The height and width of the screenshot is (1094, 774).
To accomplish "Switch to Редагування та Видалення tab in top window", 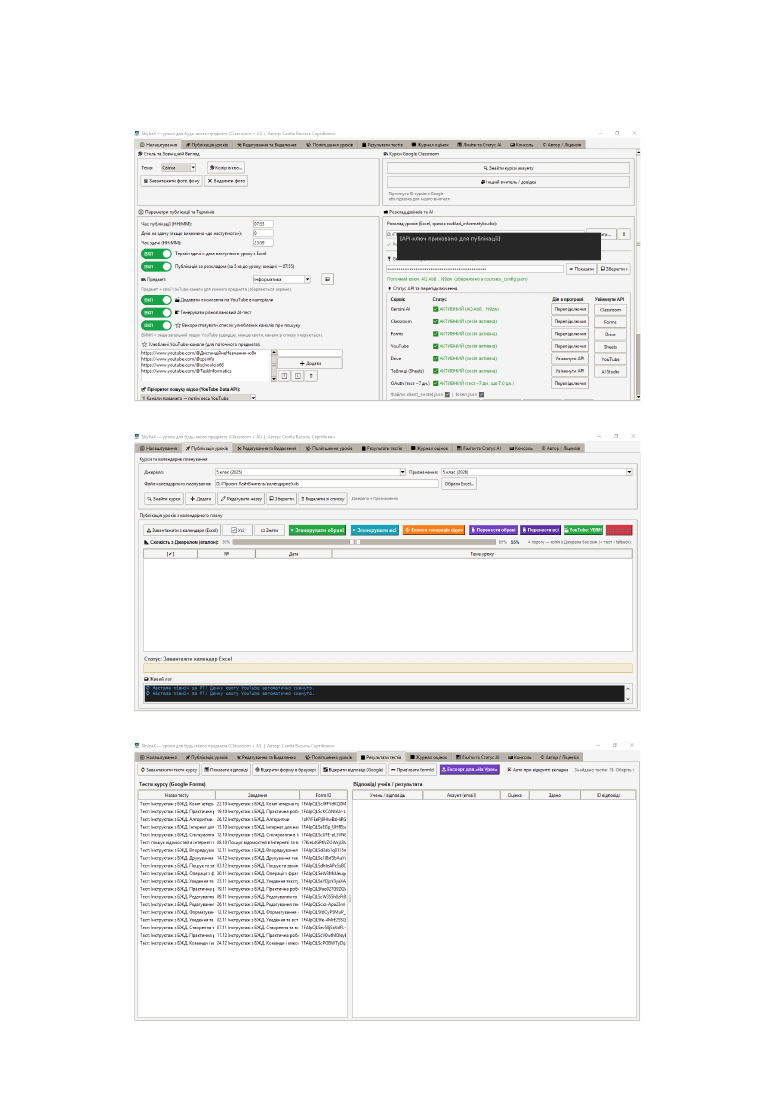I will tap(266, 145).
